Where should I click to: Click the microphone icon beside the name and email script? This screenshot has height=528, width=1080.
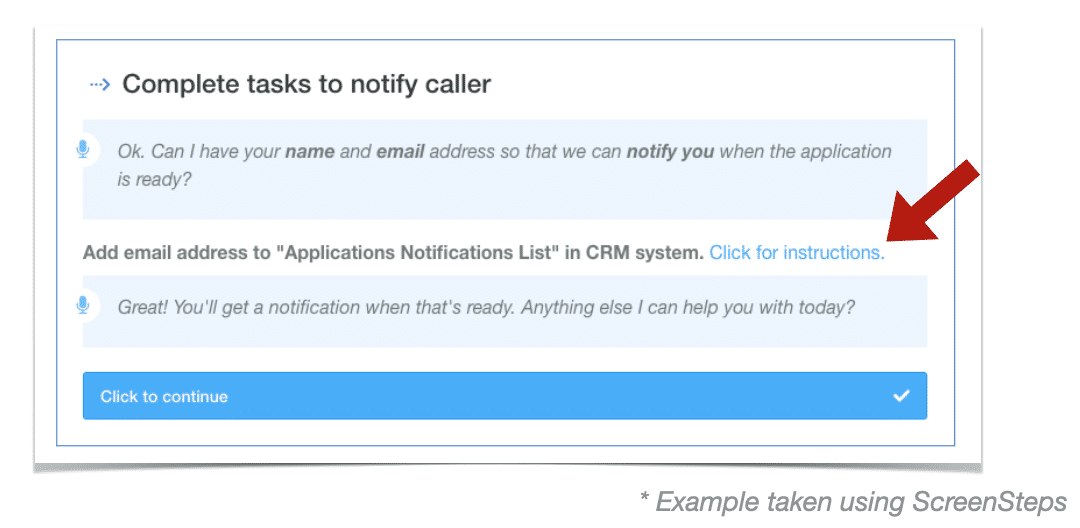coord(83,149)
